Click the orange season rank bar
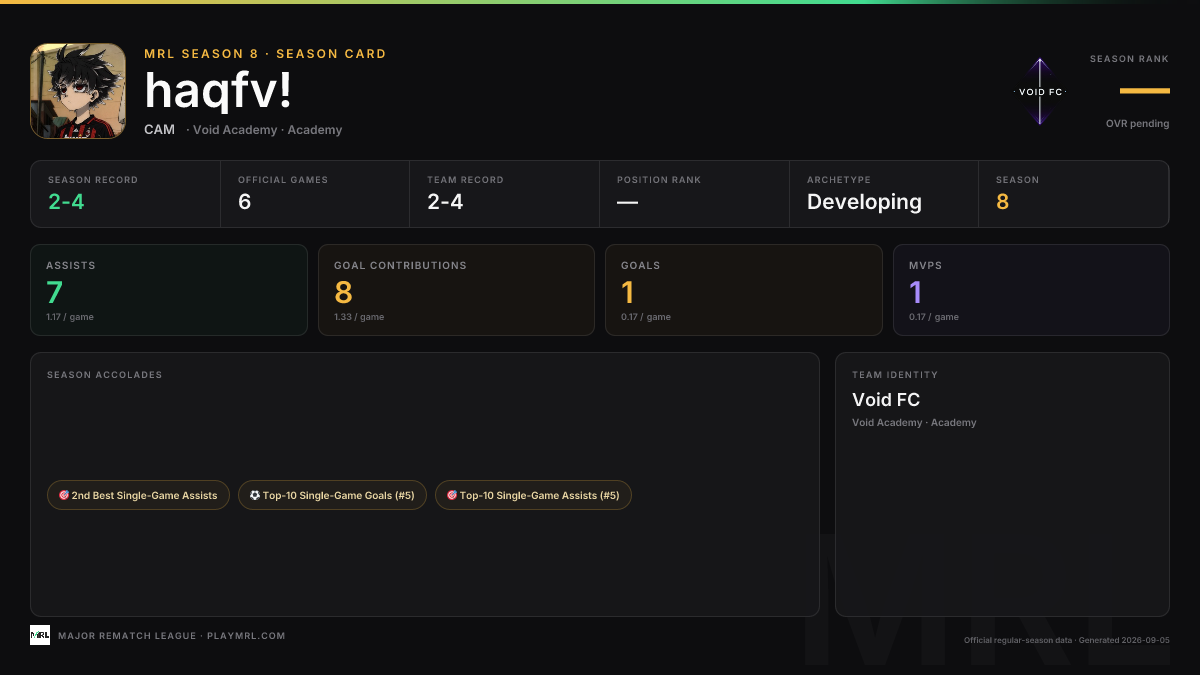The image size is (1200, 675). (1145, 91)
